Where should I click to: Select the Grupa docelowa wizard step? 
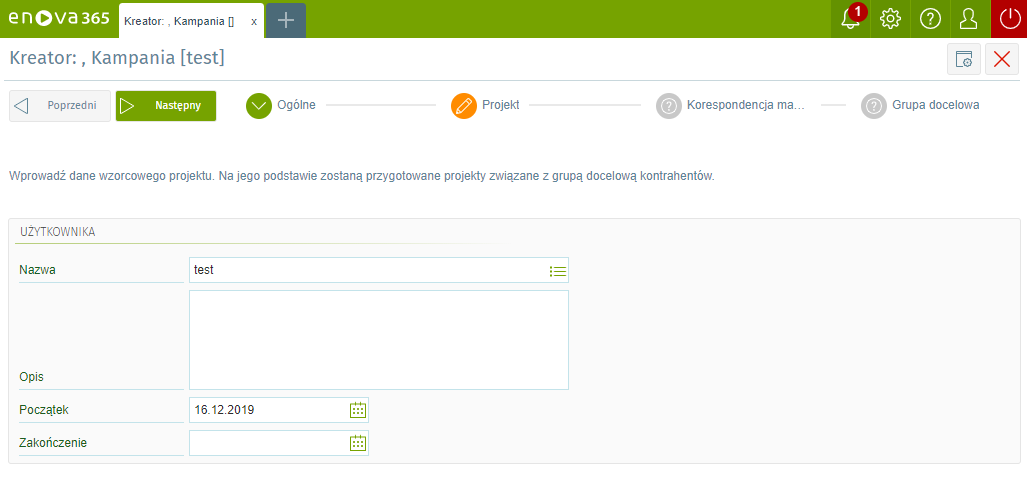pyautogui.click(x=920, y=105)
